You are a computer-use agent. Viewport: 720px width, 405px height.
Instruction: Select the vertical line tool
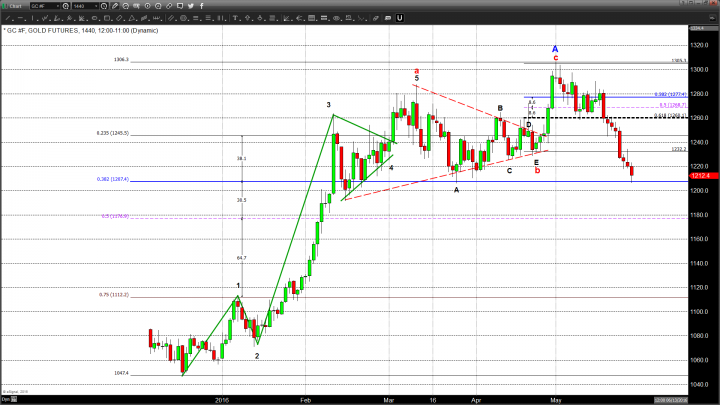pos(33,18)
